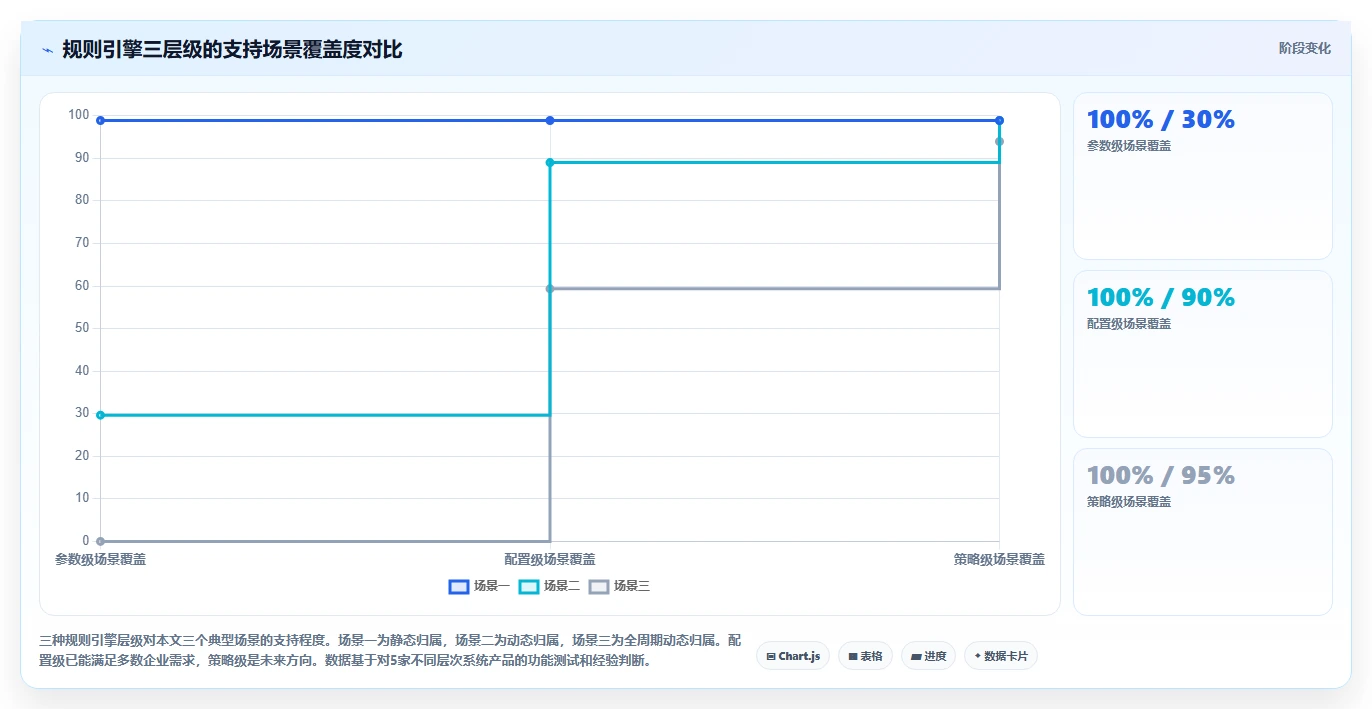Click the 参数级场景覆盖 x-axis label
Viewport: 1372px width, 709px height.
tap(100, 560)
